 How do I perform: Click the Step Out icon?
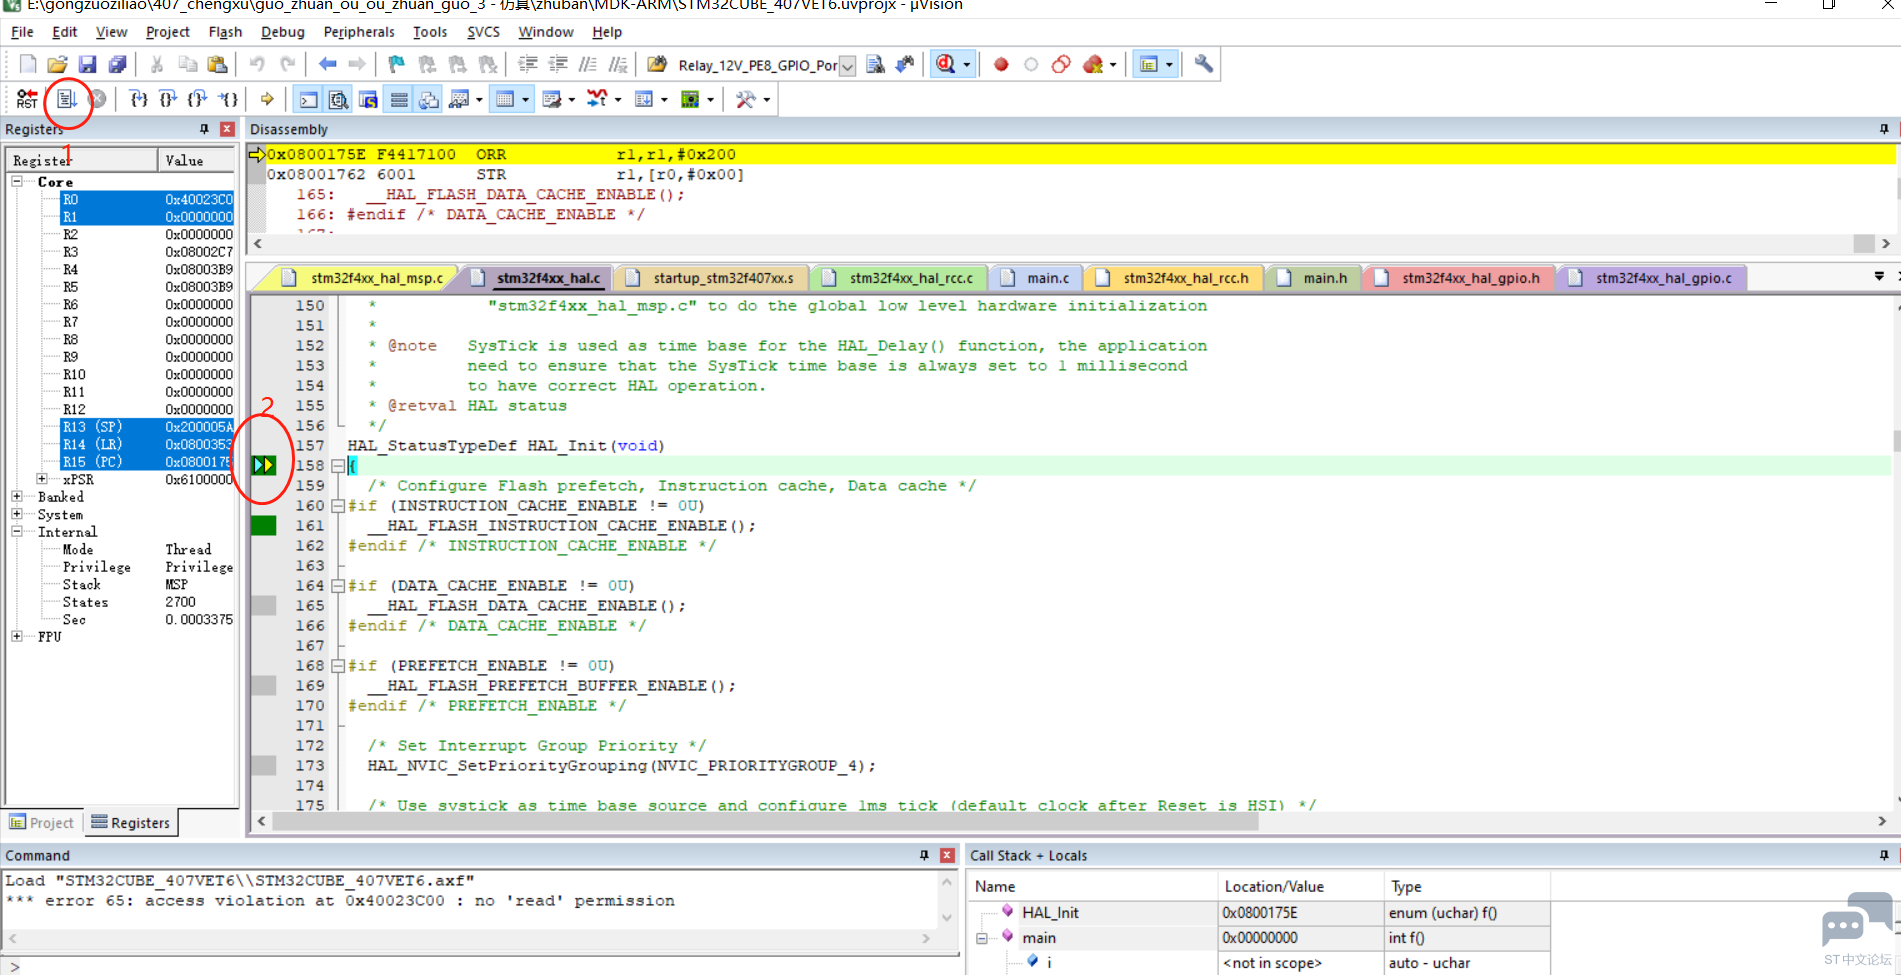click(x=198, y=99)
